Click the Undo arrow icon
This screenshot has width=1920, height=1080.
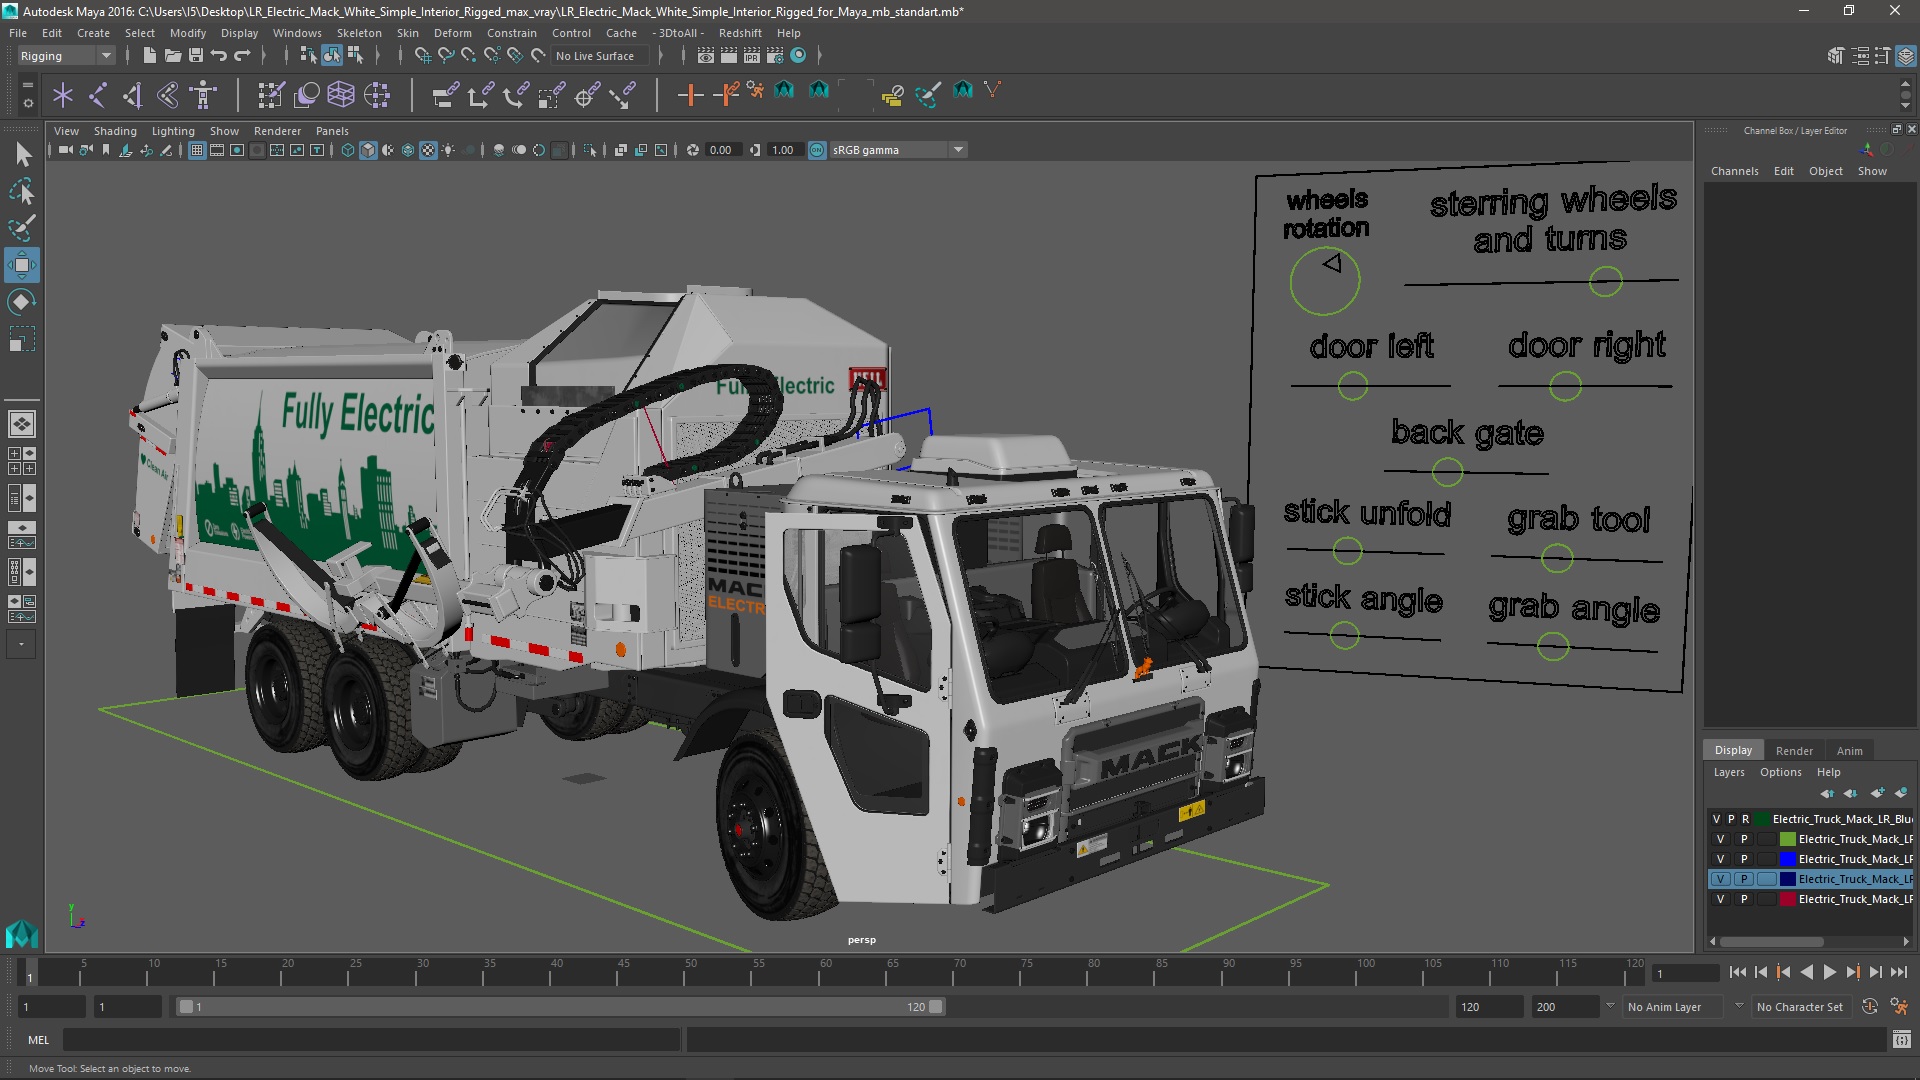point(219,56)
